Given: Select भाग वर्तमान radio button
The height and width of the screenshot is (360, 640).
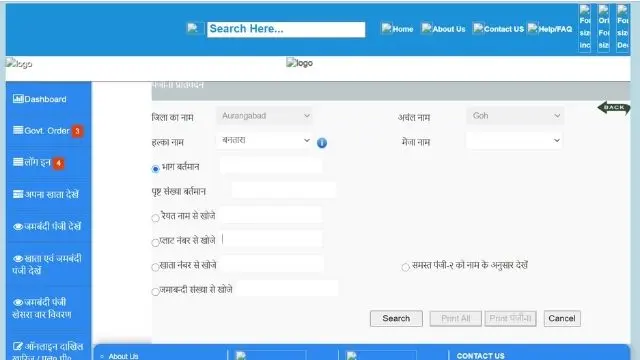Looking at the screenshot, I should tap(155, 169).
